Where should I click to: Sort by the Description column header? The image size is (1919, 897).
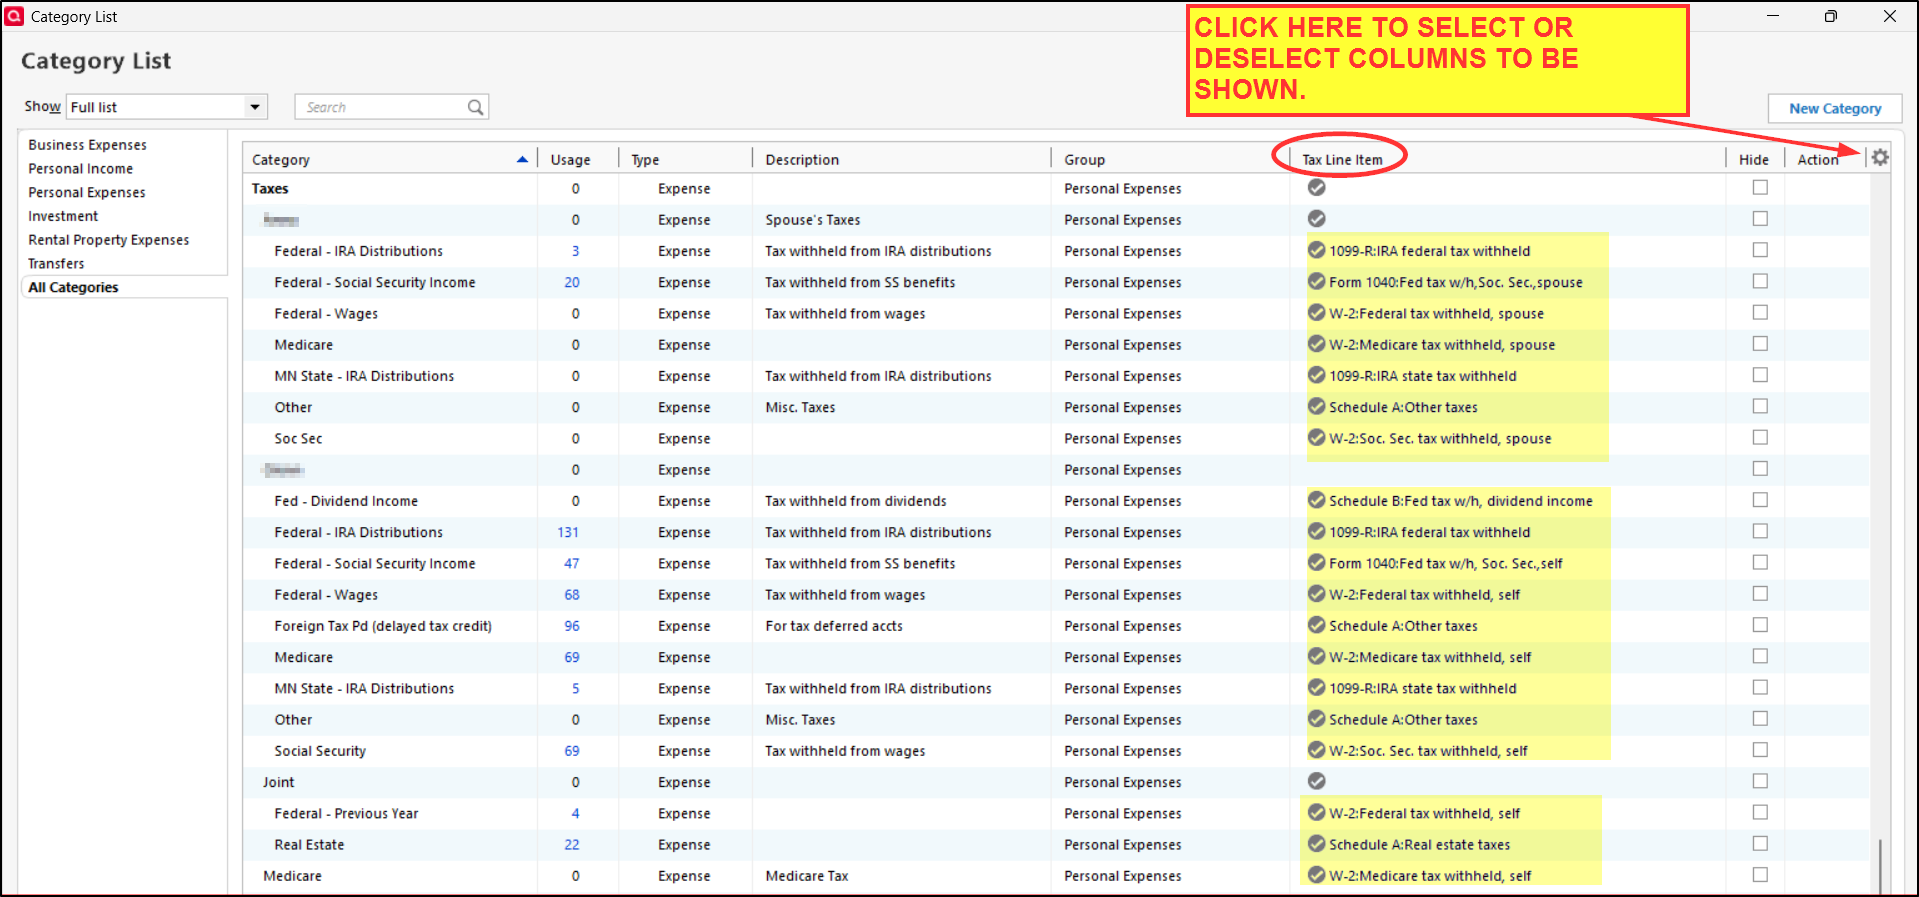tap(802, 160)
